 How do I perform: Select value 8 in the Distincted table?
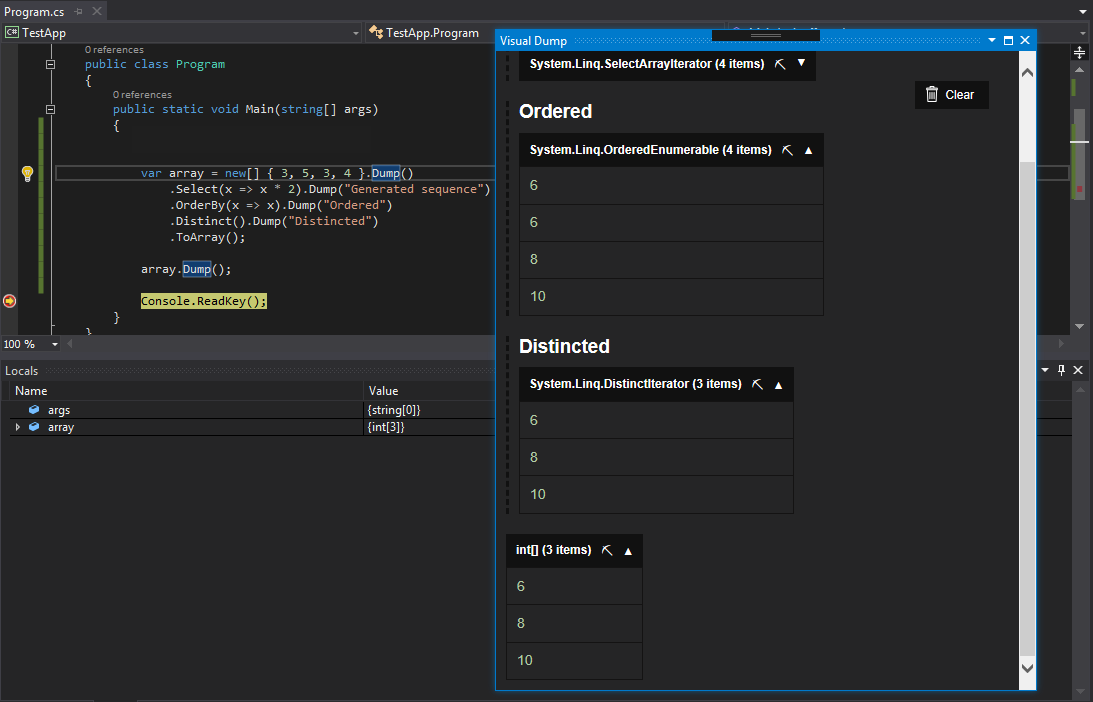[x=657, y=457]
